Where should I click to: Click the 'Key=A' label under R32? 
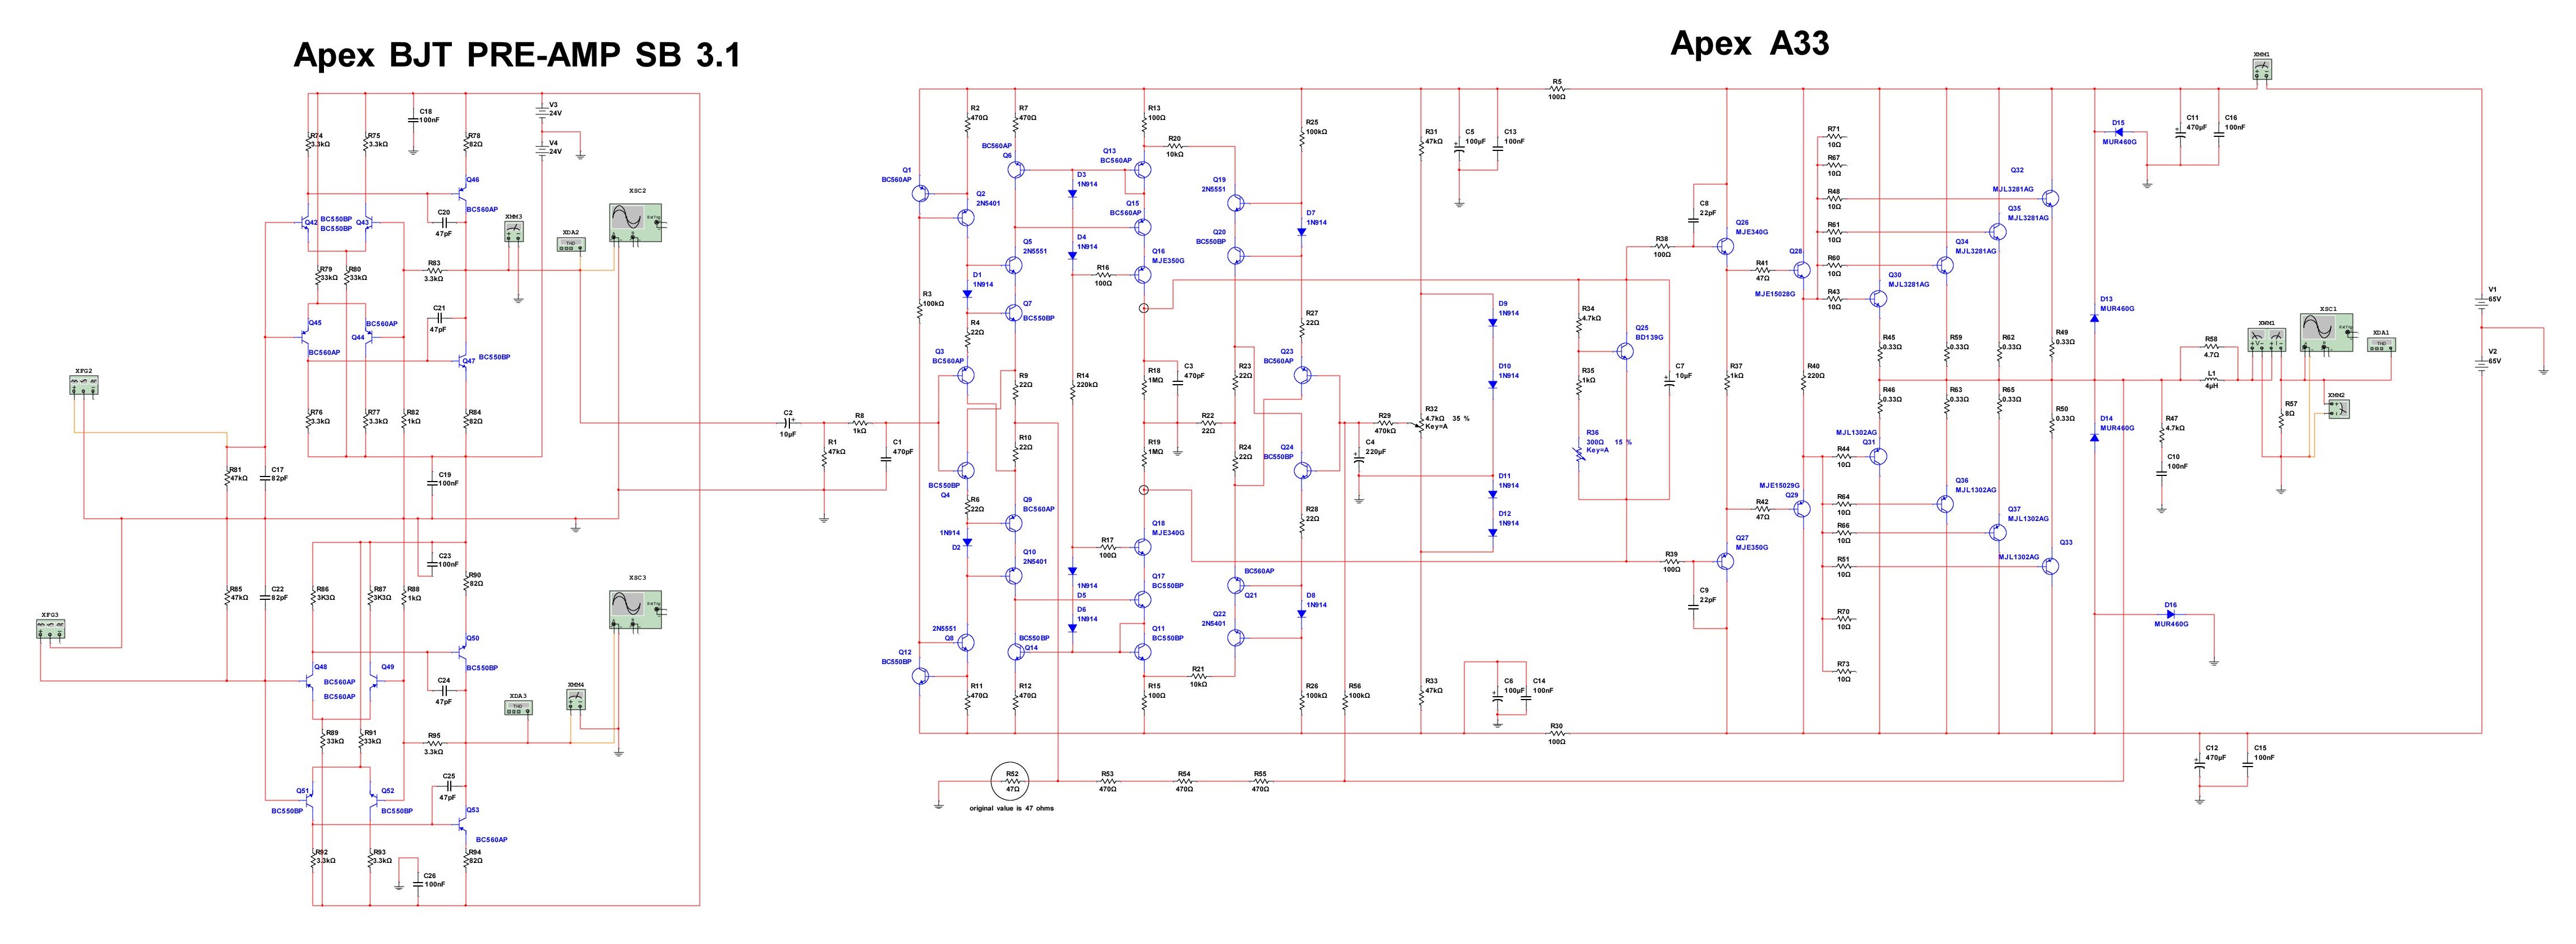[1435, 427]
